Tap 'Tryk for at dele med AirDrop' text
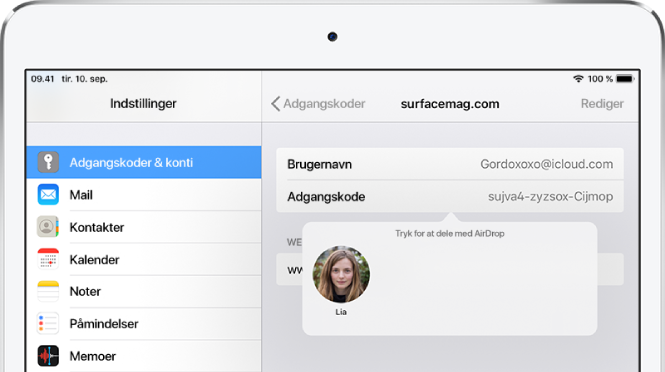 [x=450, y=234]
